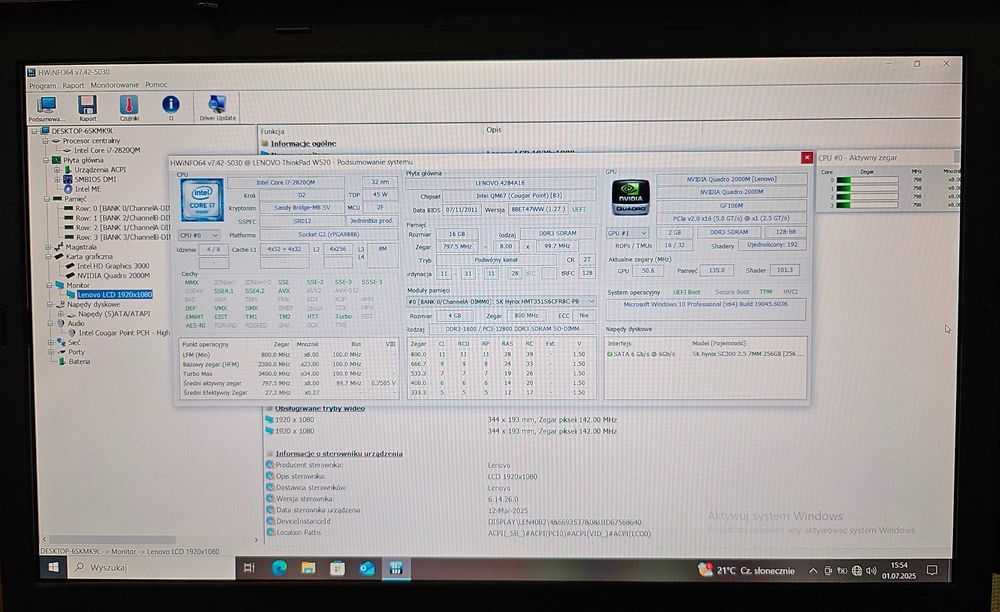
Task: Open the Raport menu
Action: [x=73, y=85]
